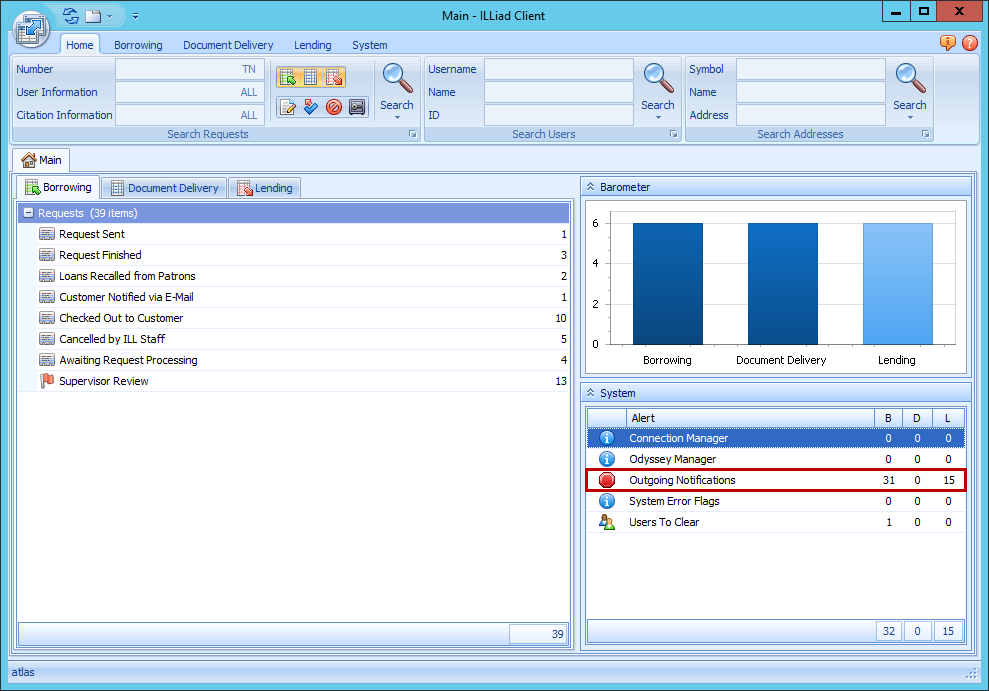Click the refresh icon in quick access toolbar
The width and height of the screenshot is (989, 691).
(70, 16)
